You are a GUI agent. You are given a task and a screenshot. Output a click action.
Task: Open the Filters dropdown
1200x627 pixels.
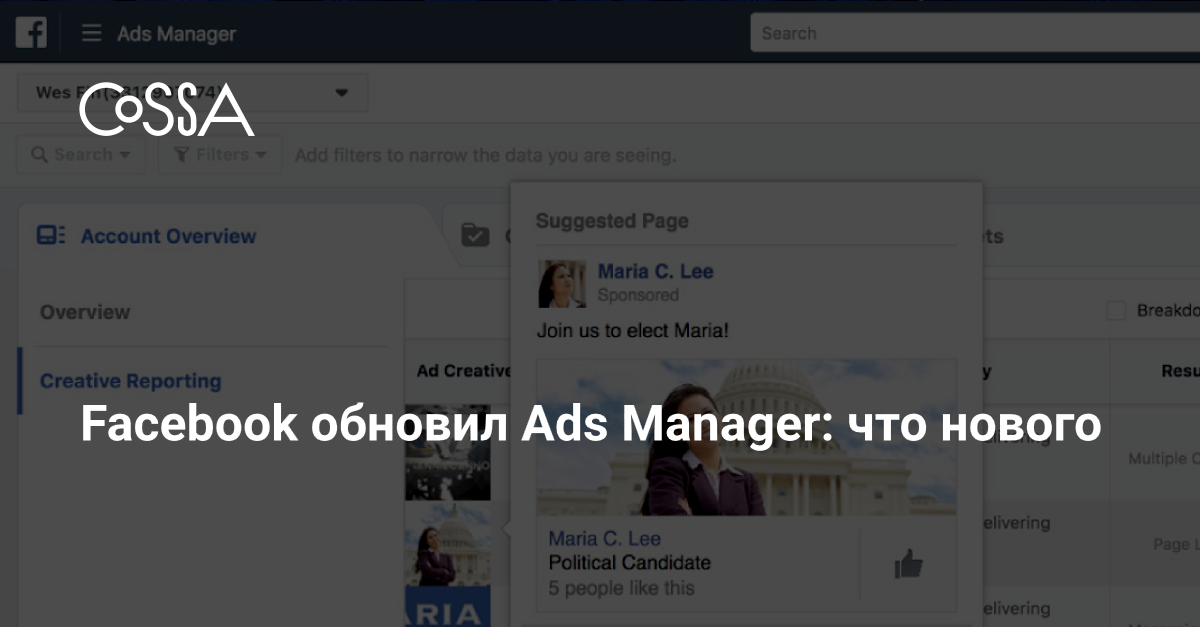tap(220, 155)
